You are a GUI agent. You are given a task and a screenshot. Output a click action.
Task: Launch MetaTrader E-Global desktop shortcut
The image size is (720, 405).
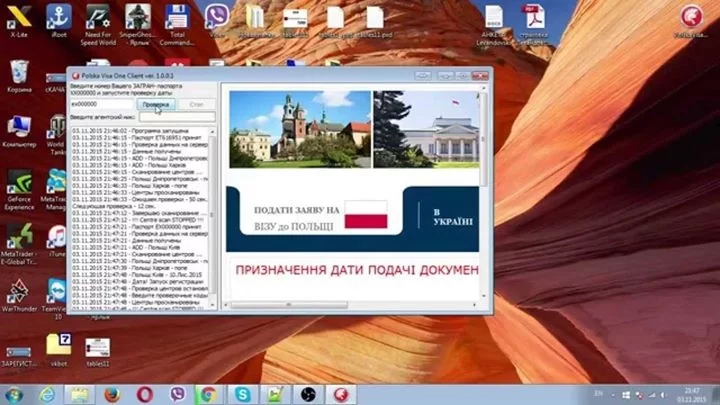click(19, 238)
